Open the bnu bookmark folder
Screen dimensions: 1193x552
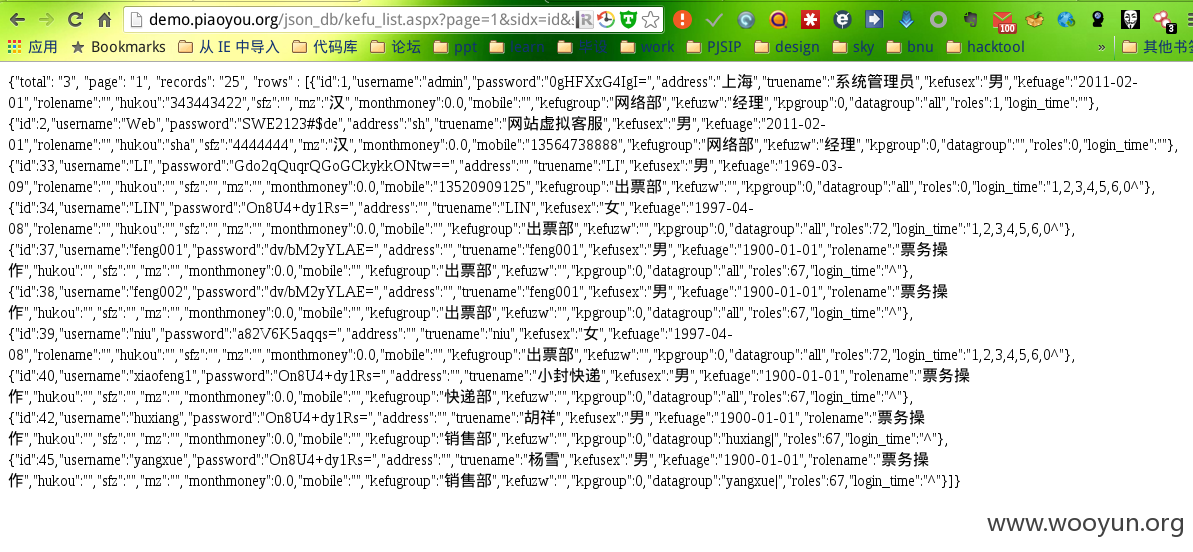(x=911, y=47)
